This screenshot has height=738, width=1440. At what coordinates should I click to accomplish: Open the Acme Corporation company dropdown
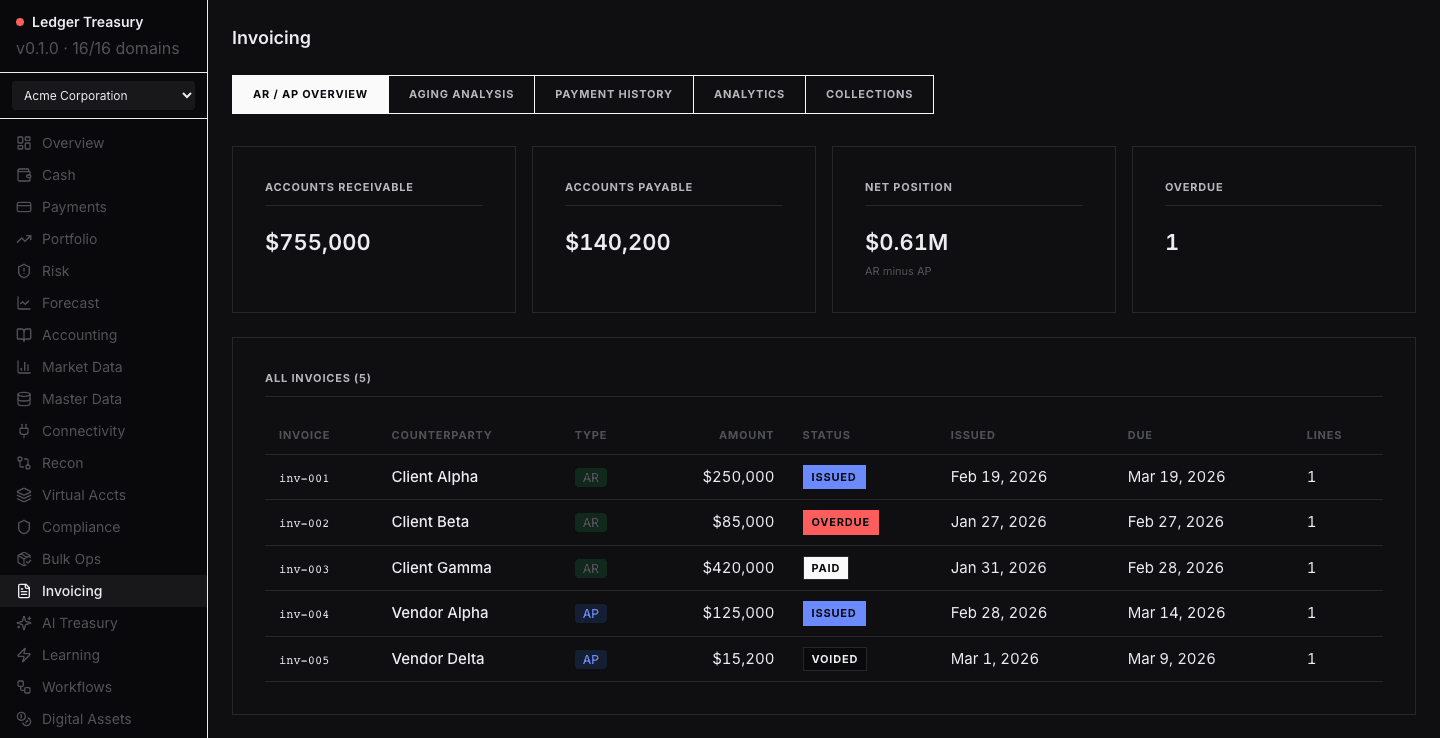pos(104,96)
